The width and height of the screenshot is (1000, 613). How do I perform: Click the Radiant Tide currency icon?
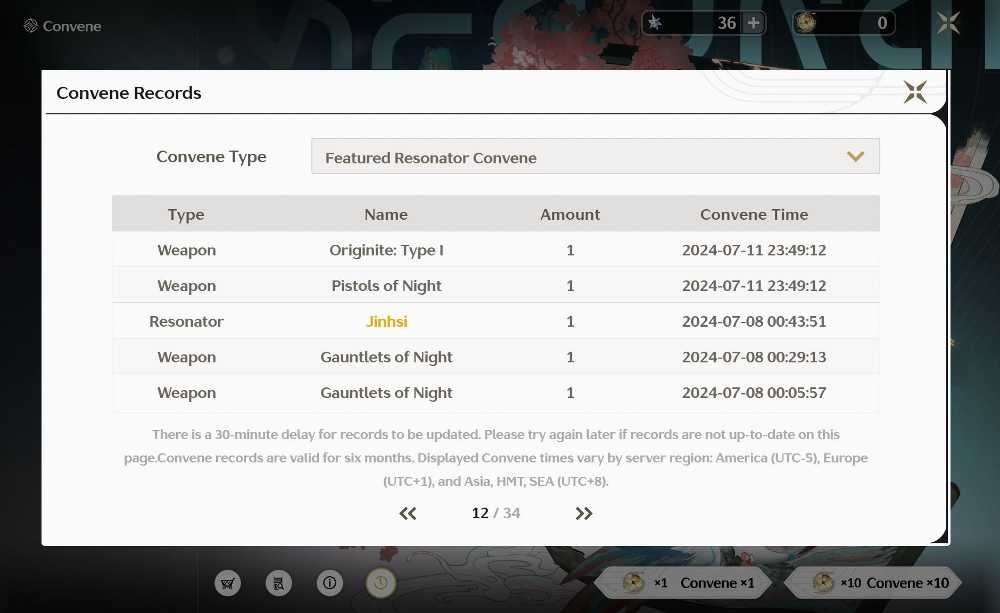[x=805, y=23]
